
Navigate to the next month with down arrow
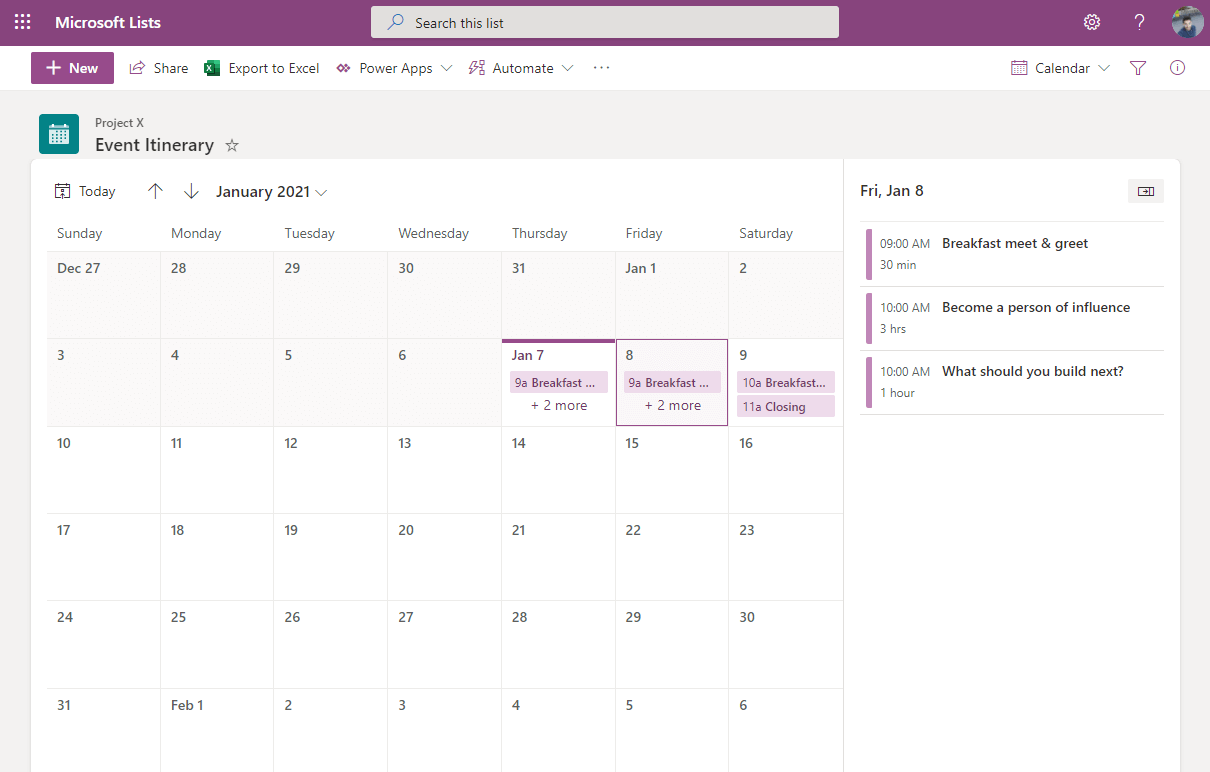click(x=191, y=190)
